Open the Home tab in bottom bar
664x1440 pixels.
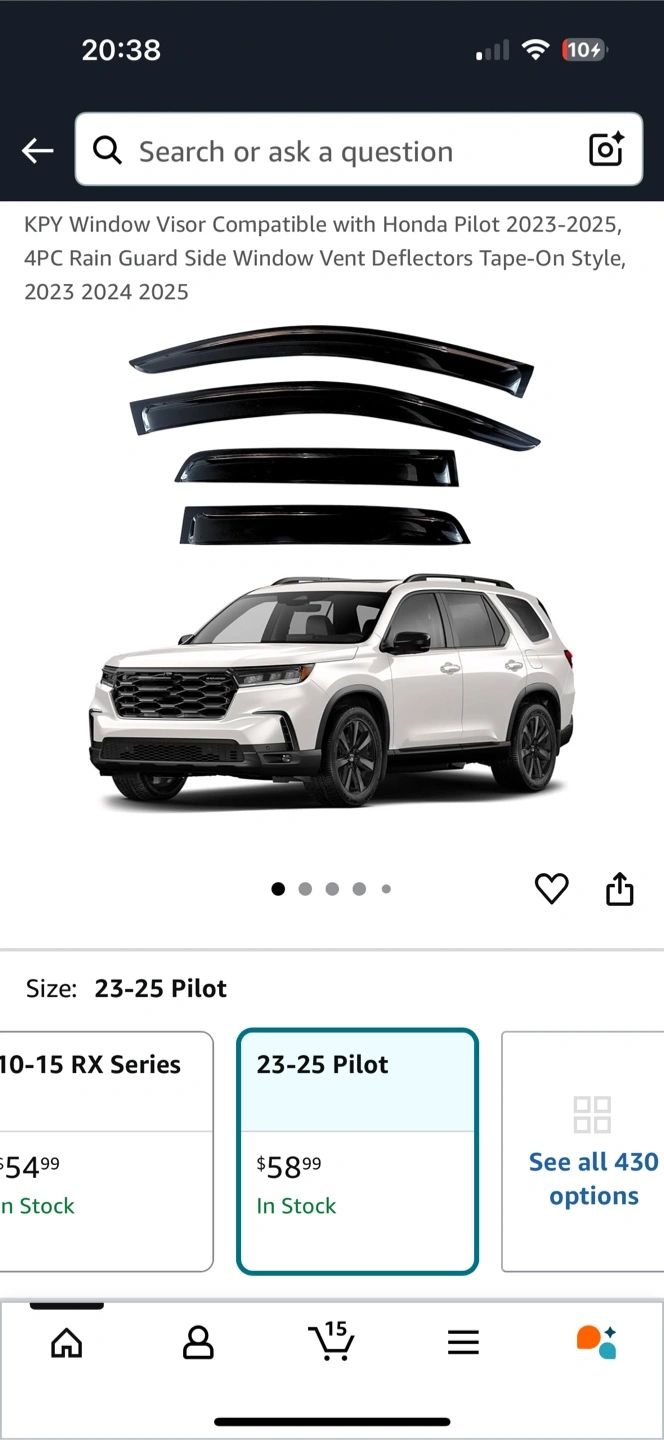67,1342
